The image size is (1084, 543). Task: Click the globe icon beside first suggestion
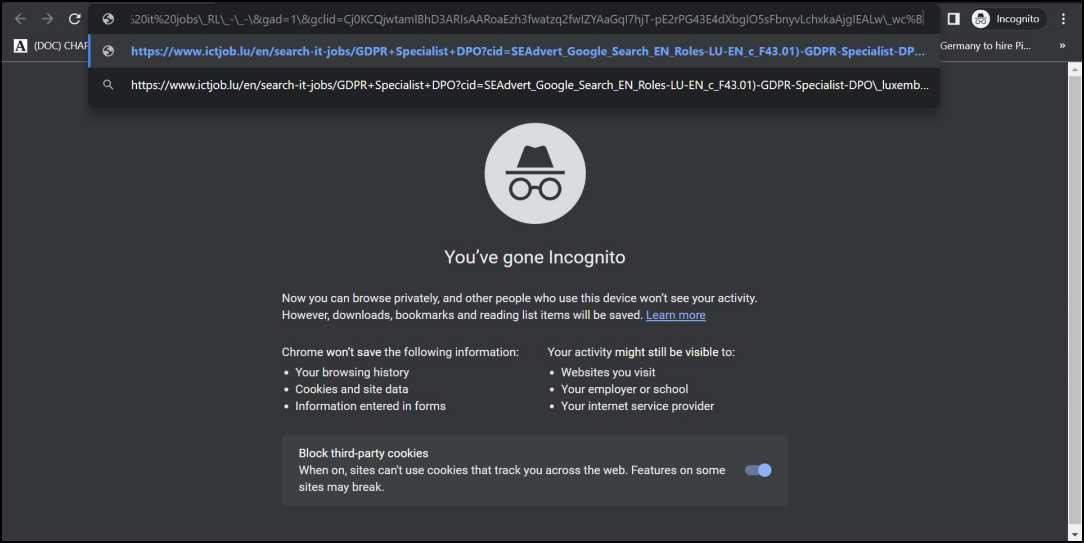coord(108,51)
